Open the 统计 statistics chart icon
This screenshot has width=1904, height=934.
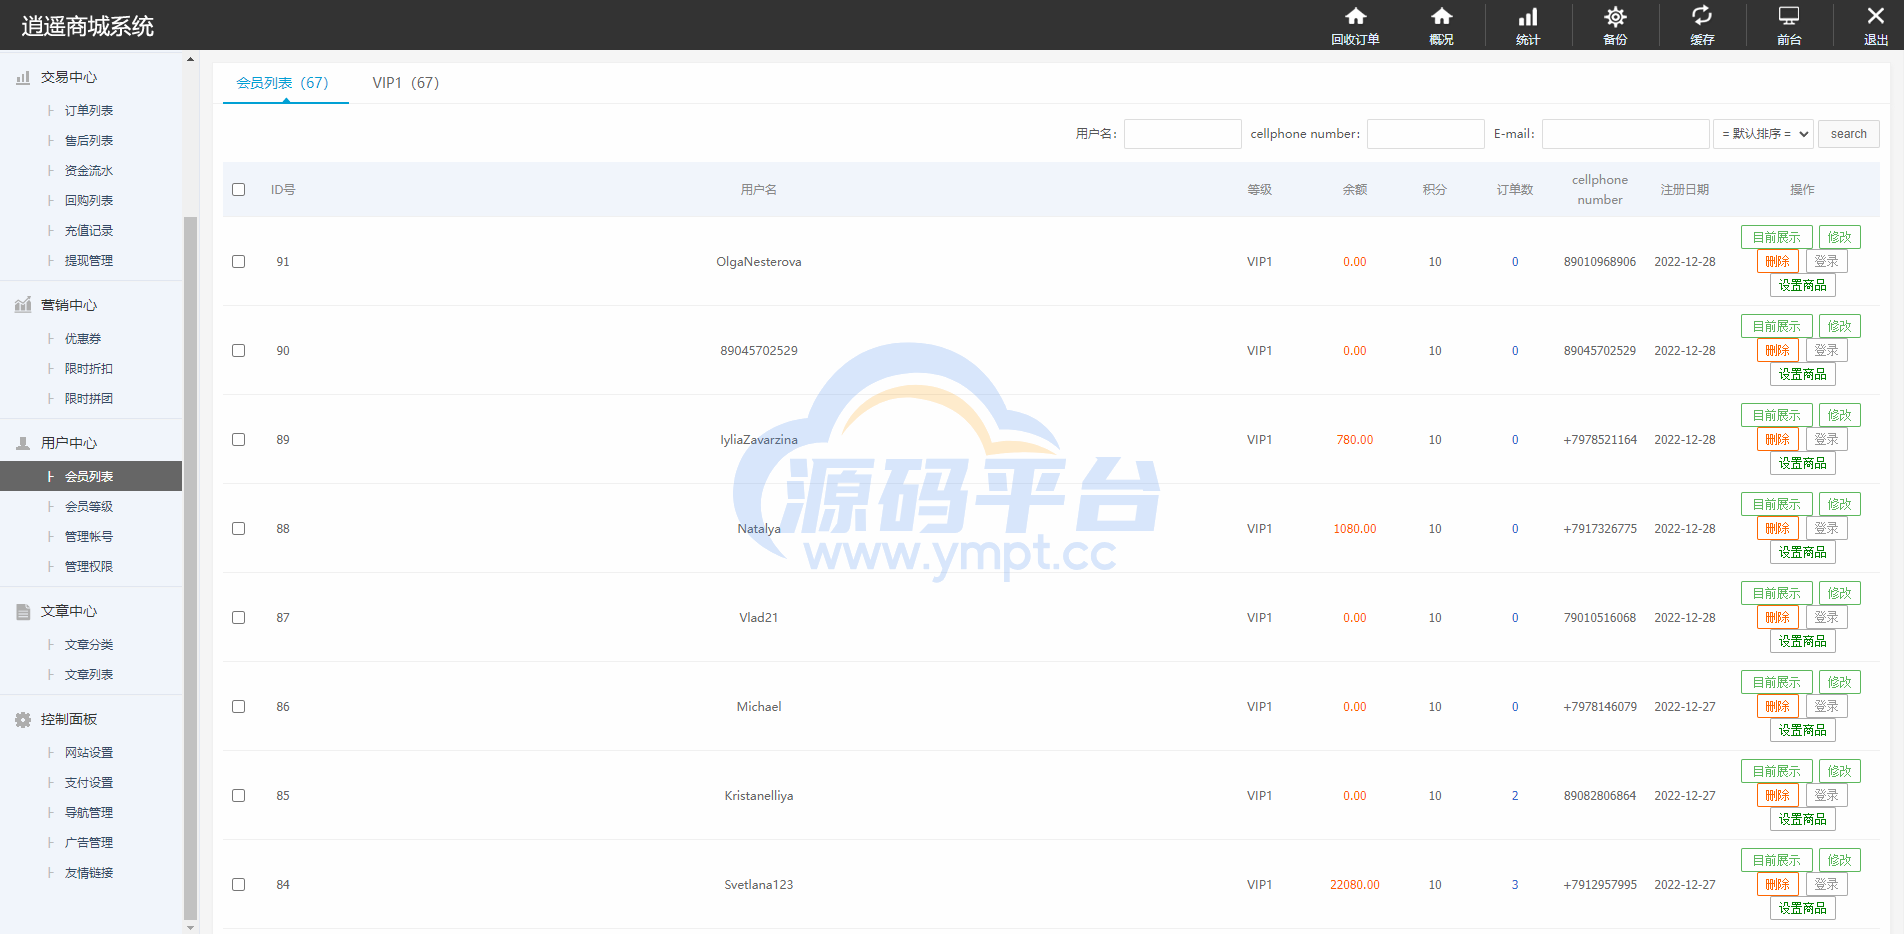[x=1528, y=16]
